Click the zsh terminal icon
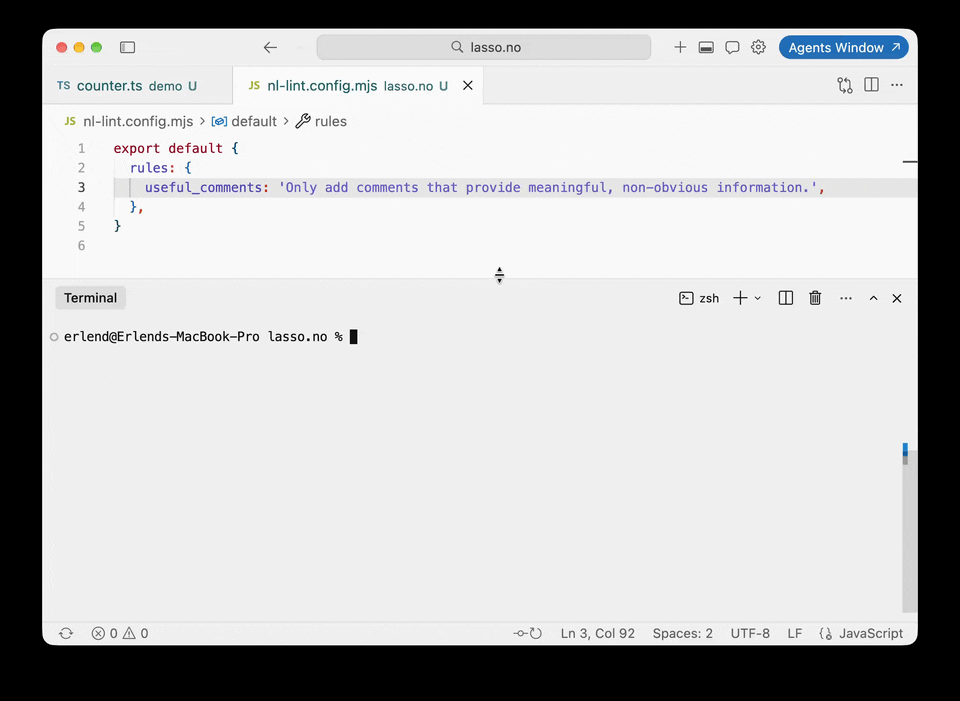This screenshot has width=960, height=701. pyautogui.click(x=686, y=298)
